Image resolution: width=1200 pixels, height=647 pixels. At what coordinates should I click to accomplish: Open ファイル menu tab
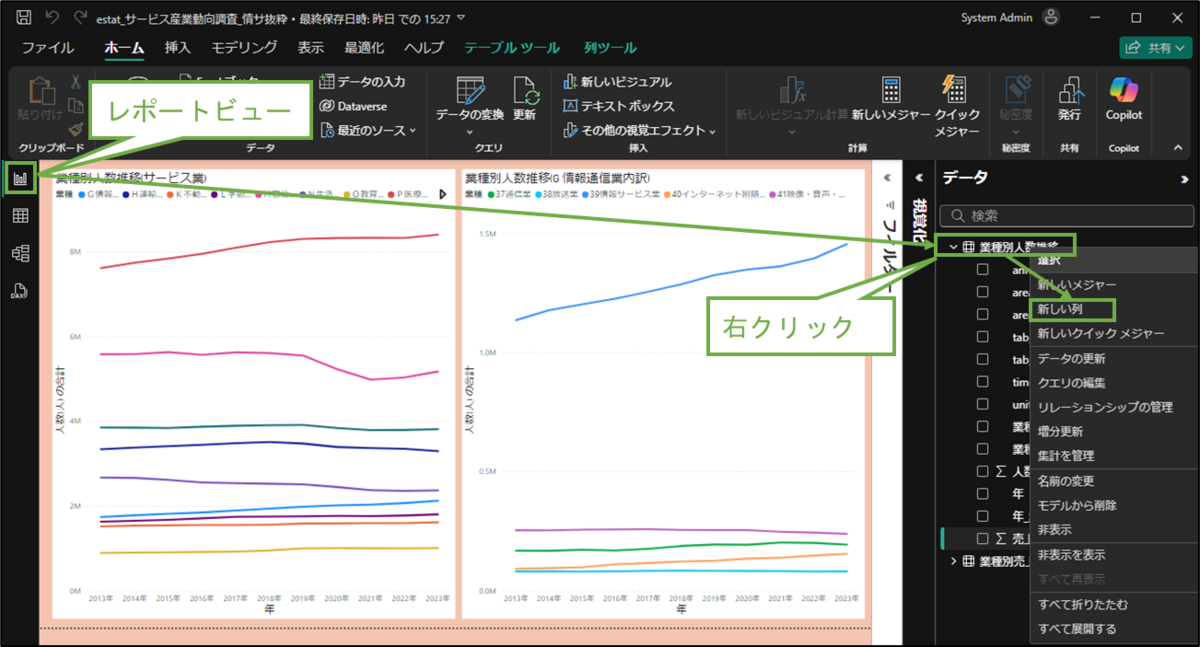pyautogui.click(x=47, y=47)
